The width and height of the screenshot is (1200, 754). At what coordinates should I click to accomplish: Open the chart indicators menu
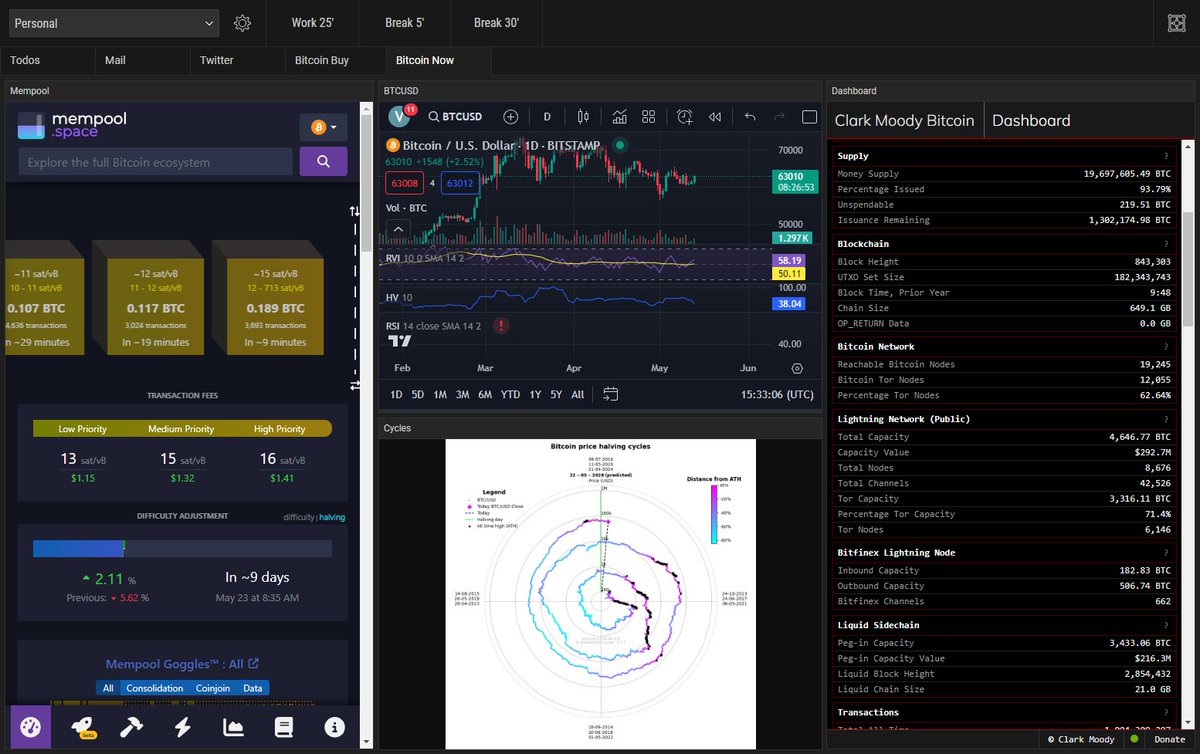click(620, 117)
